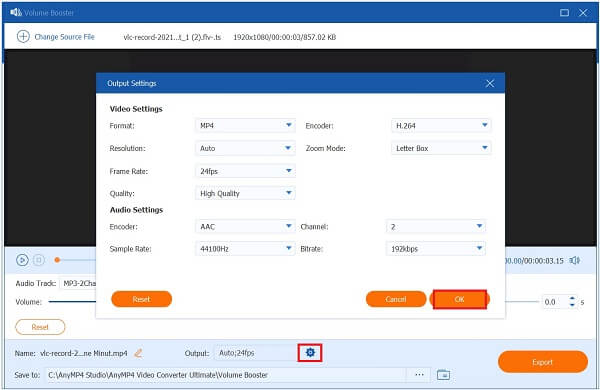Screen dimensions: 600x390
Task: Click the Video Settings heading
Action: point(136,109)
